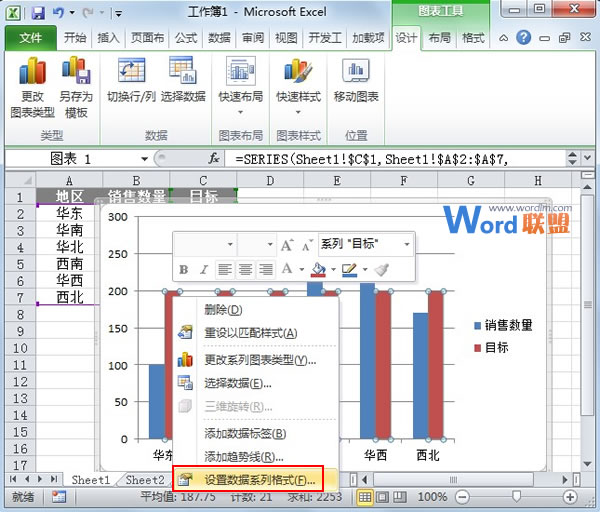Open font name dropdown in mini toolbar
600x512 pixels.
(230, 244)
